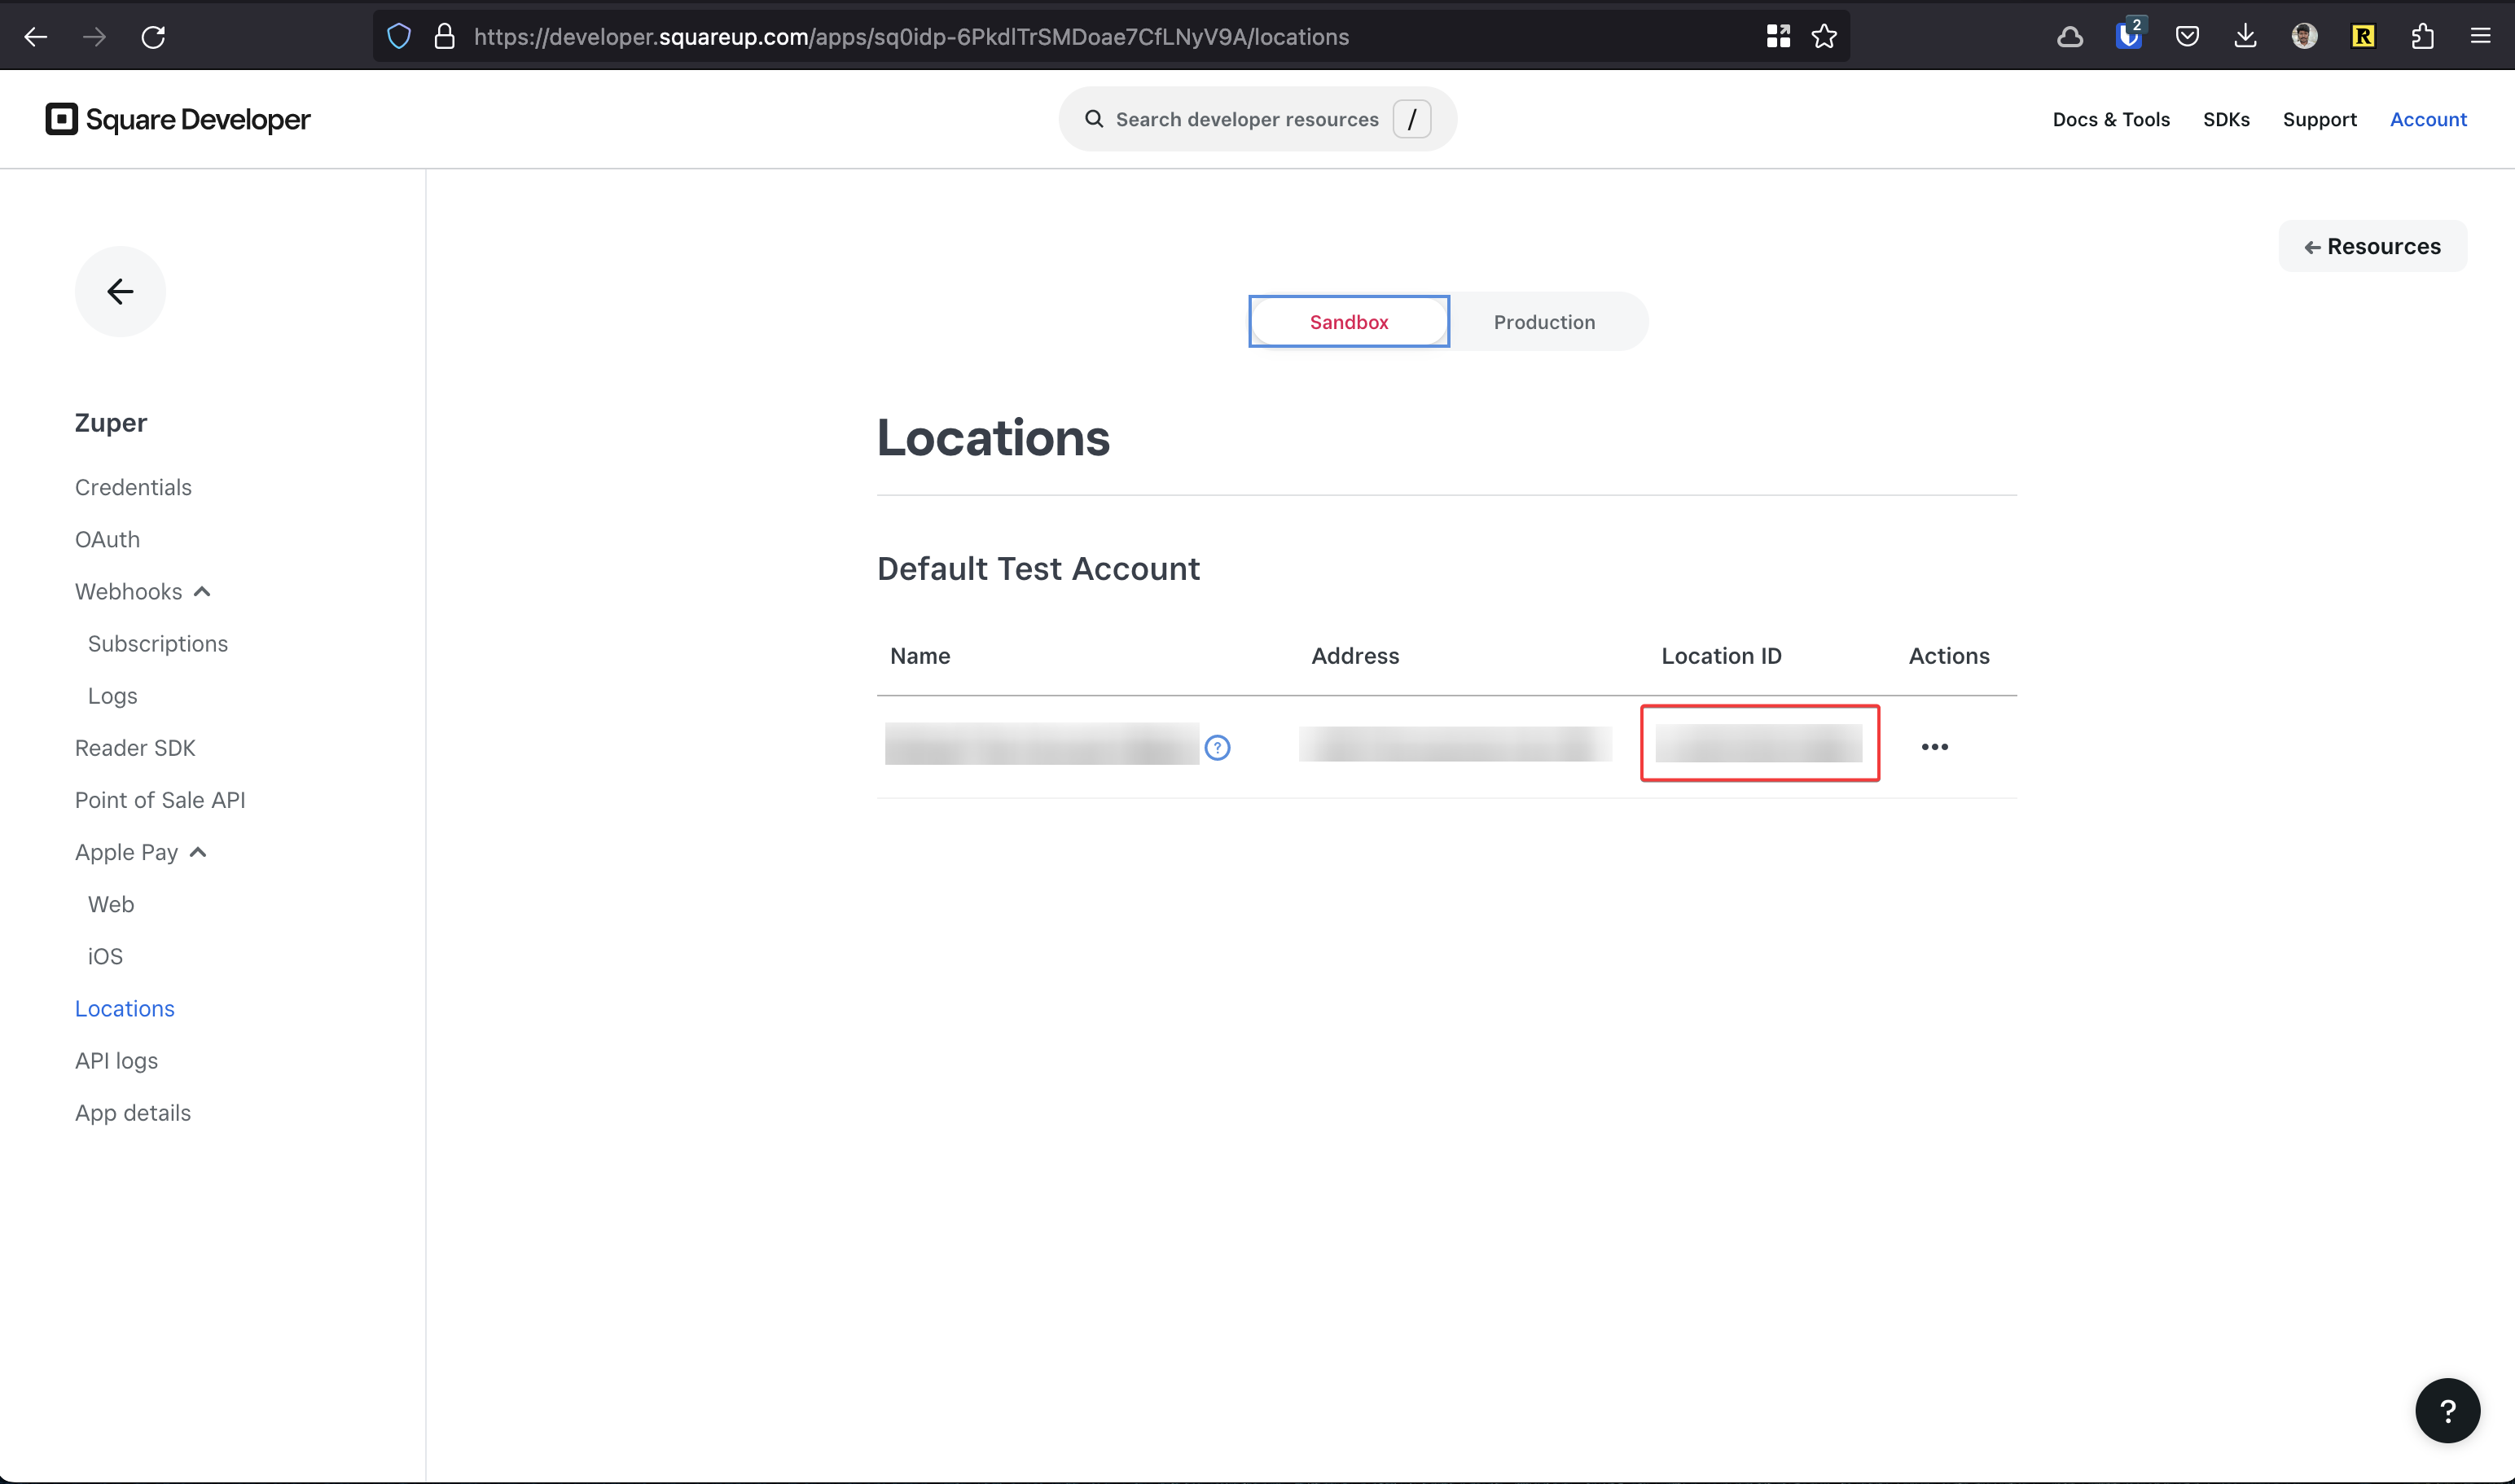Click the help question mark button
Screen dimensions: 2515x1484
[x=2446, y=1410]
